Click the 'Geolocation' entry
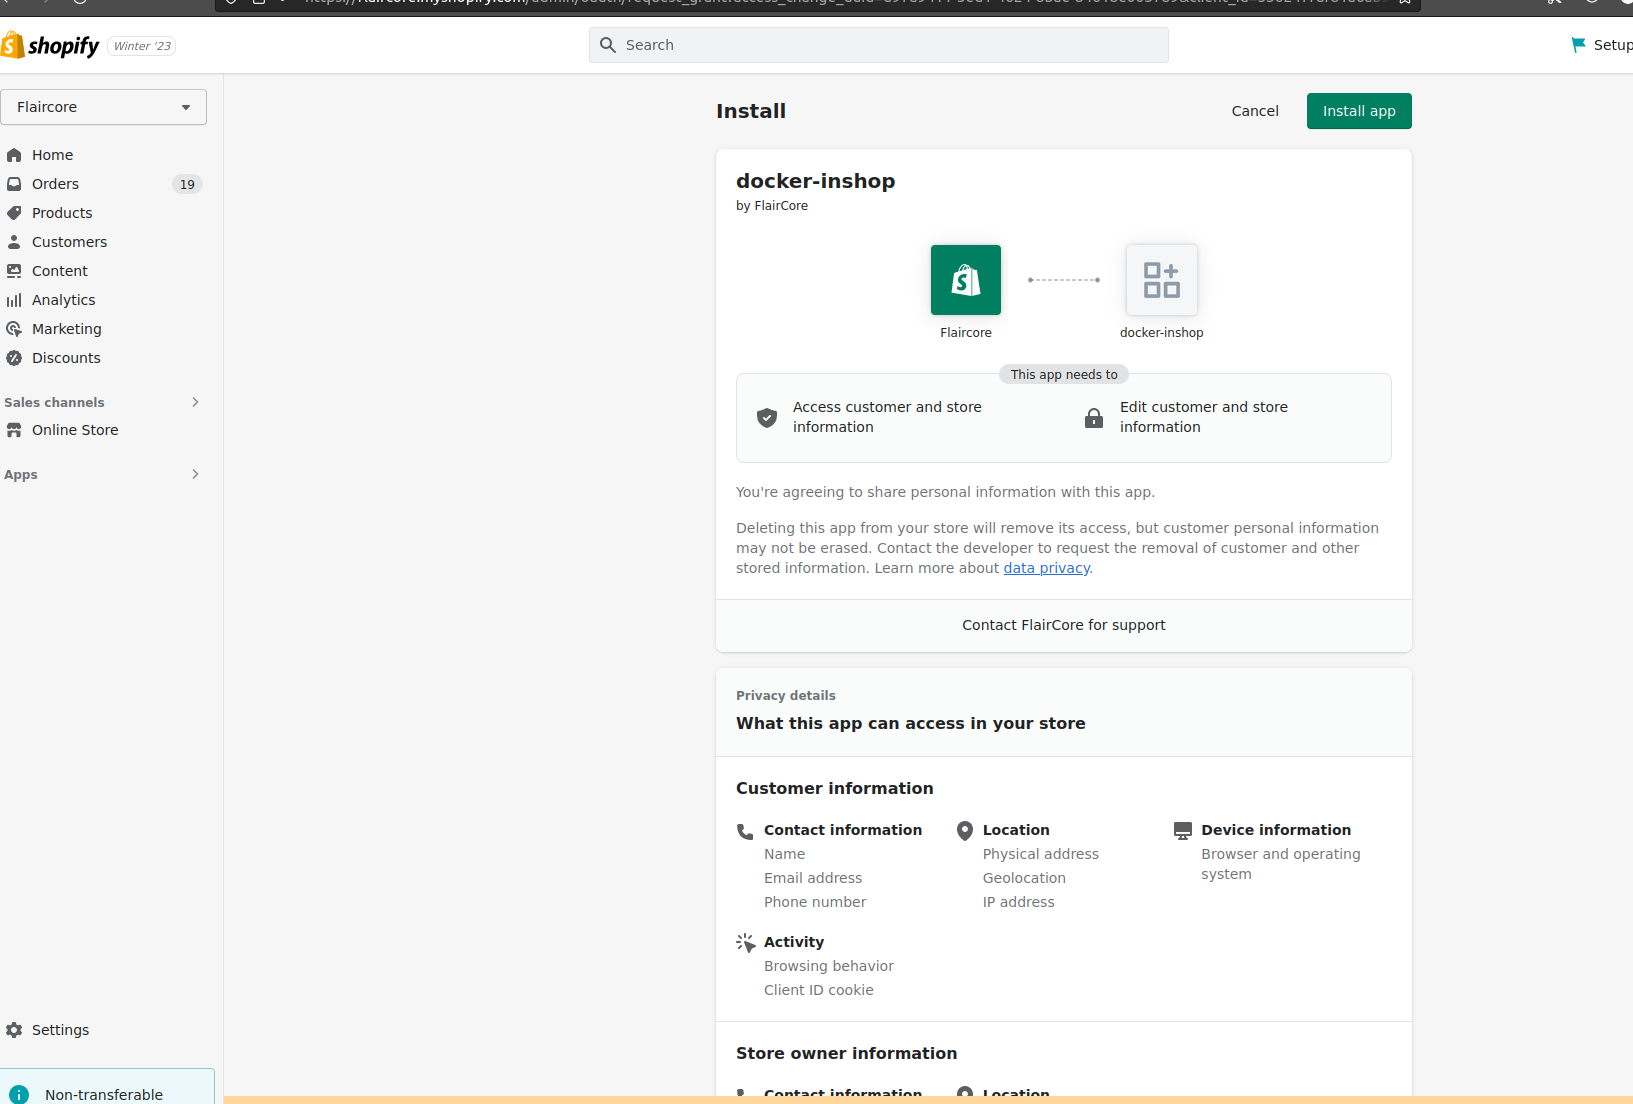Screen dimensions: 1633x1104 (1024, 878)
